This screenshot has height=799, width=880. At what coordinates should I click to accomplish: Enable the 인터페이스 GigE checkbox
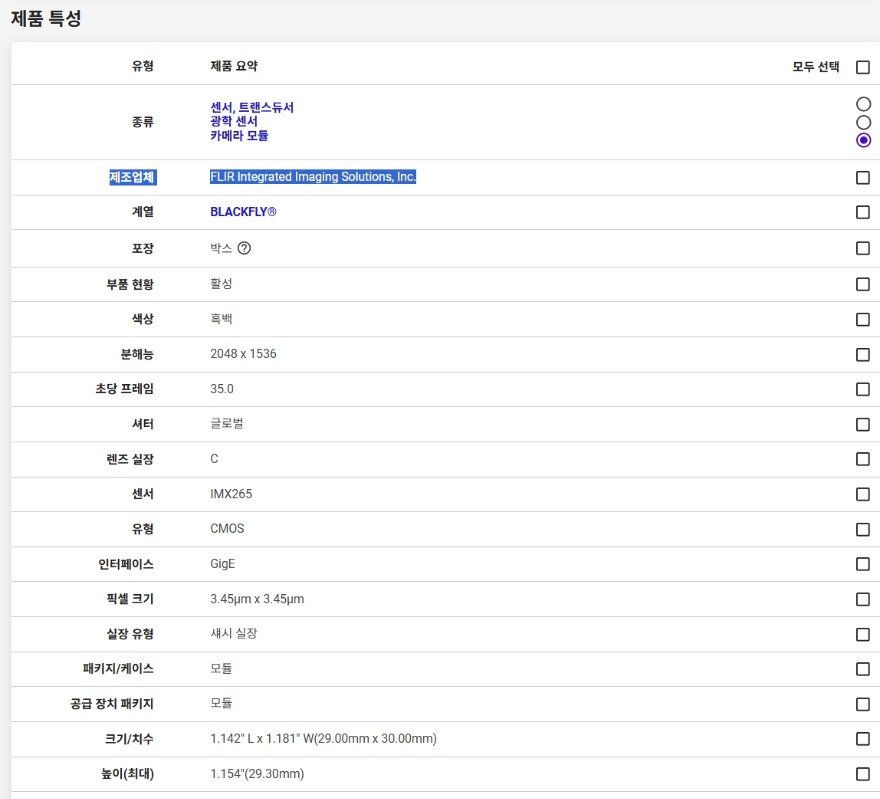point(863,564)
